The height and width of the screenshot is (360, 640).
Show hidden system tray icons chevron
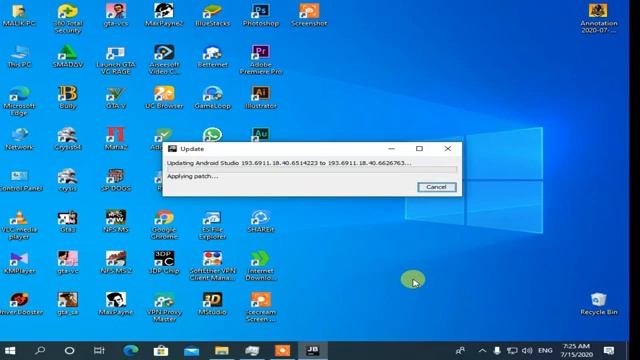[x=482, y=351]
